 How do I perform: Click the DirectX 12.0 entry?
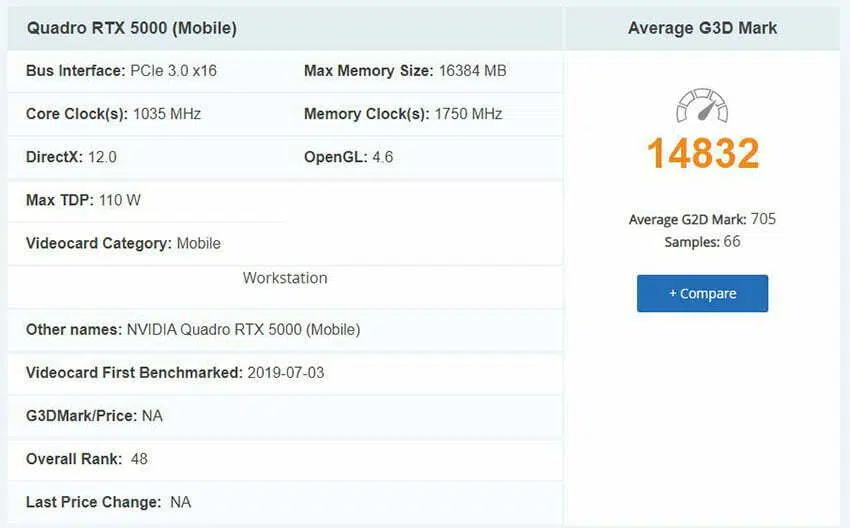point(71,157)
